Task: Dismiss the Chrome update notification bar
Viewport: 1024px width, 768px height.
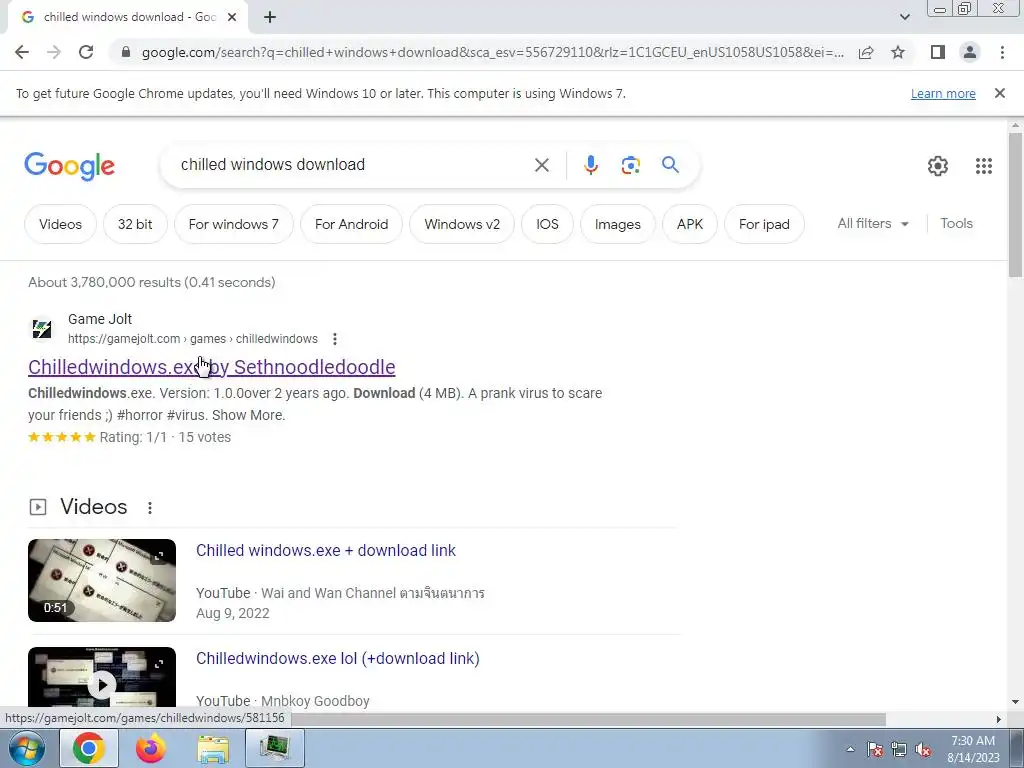Action: click(x=1000, y=93)
